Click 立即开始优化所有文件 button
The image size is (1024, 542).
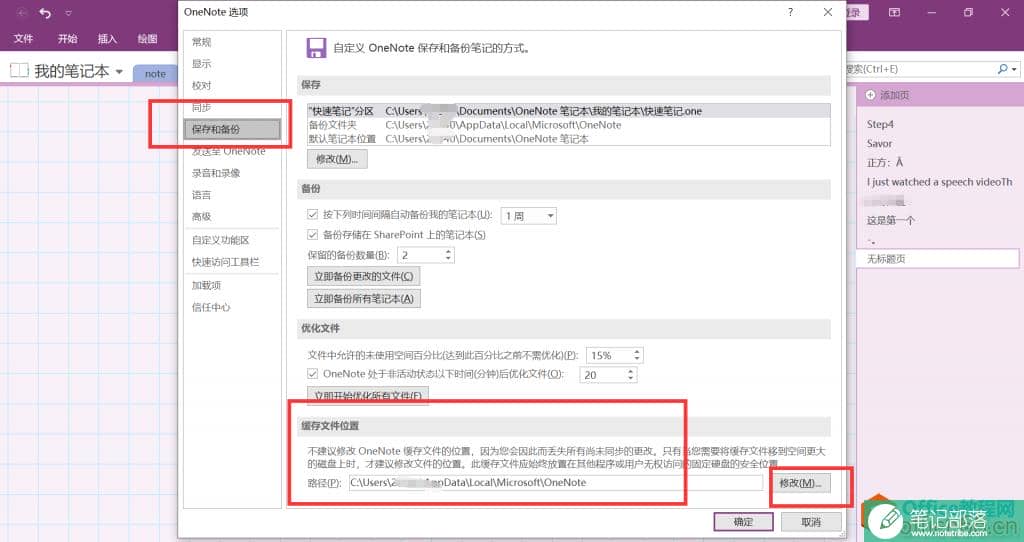pos(368,396)
